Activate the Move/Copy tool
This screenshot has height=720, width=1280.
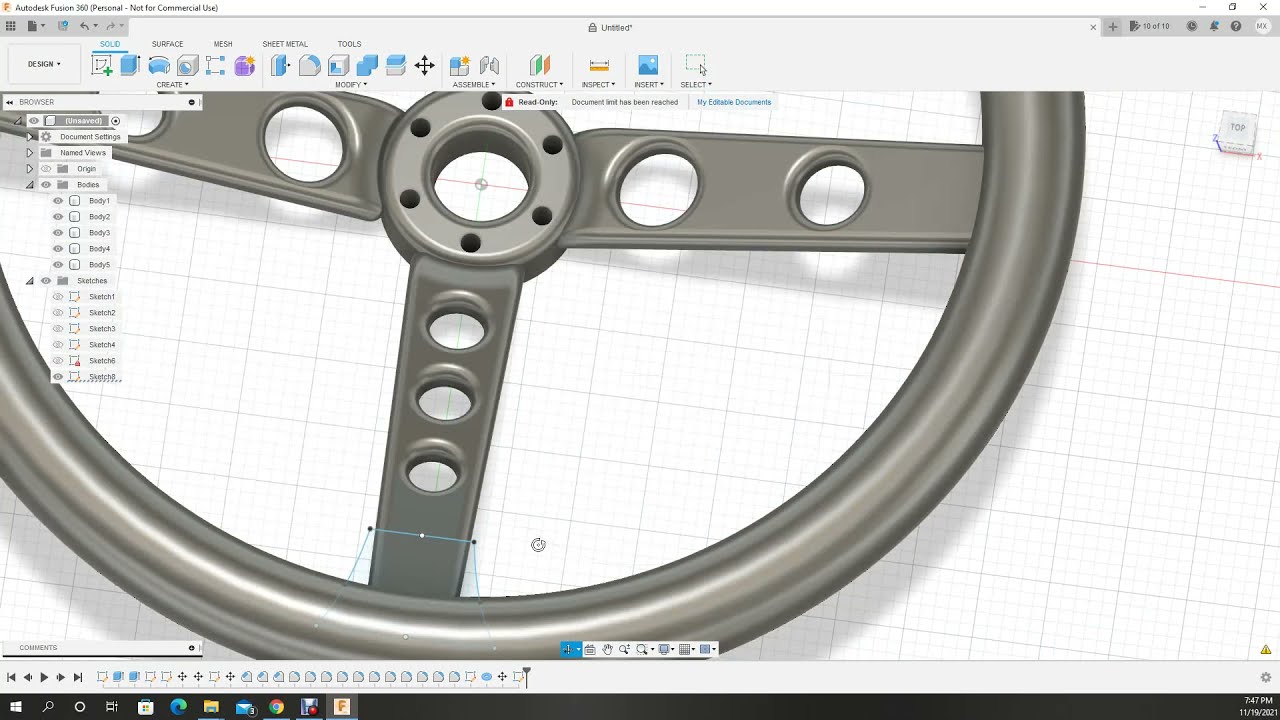(424, 65)
